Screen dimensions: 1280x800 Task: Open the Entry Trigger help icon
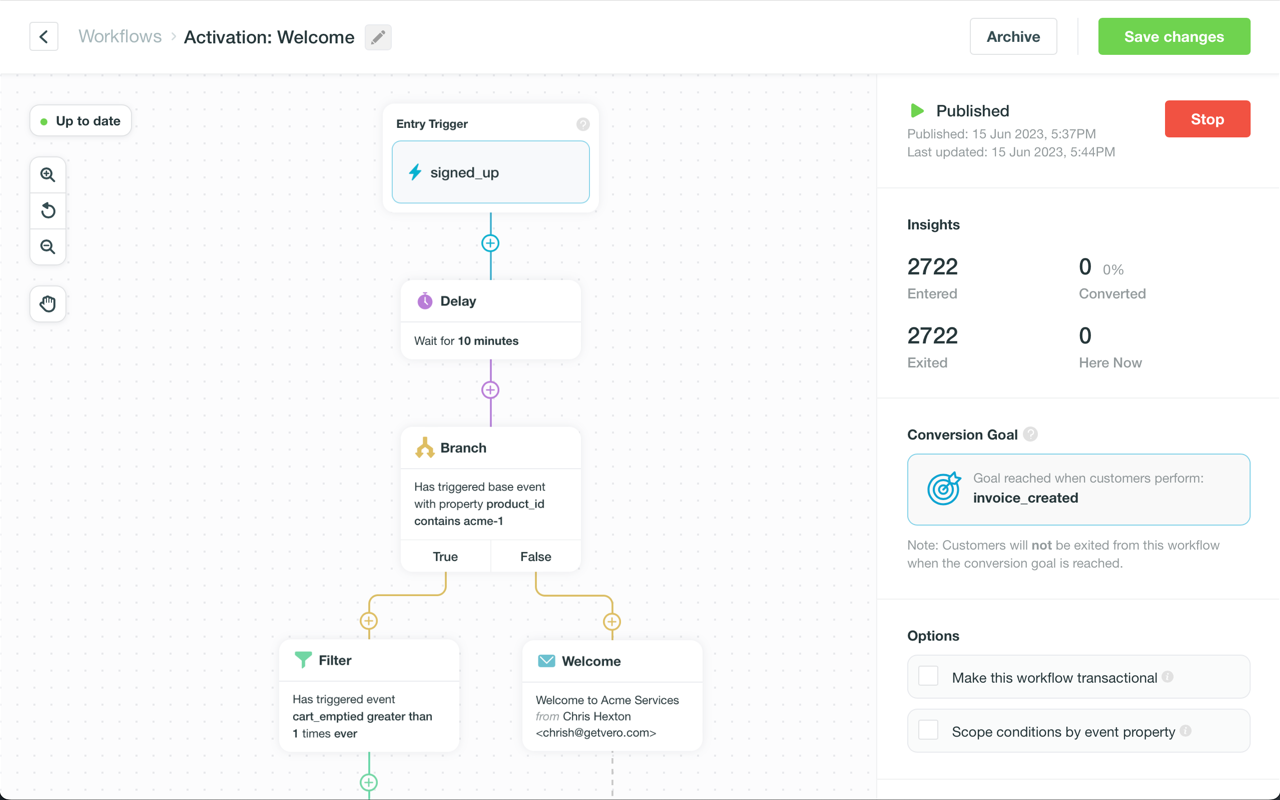pyautogui.click(x=583, y=124)
